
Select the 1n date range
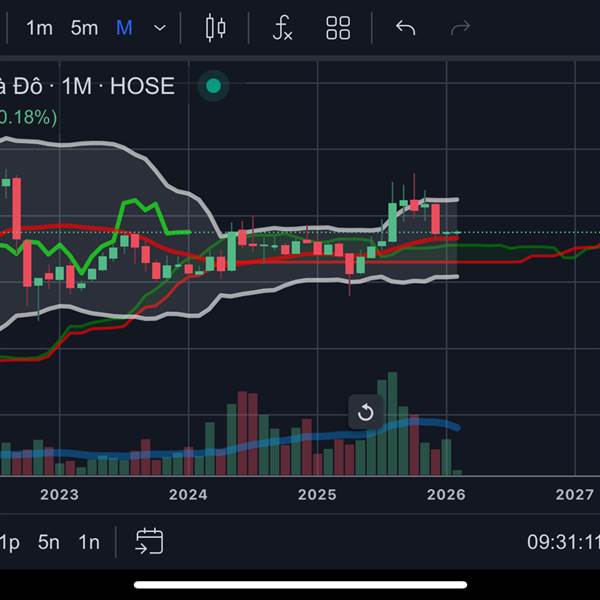[x=89, y=542]
